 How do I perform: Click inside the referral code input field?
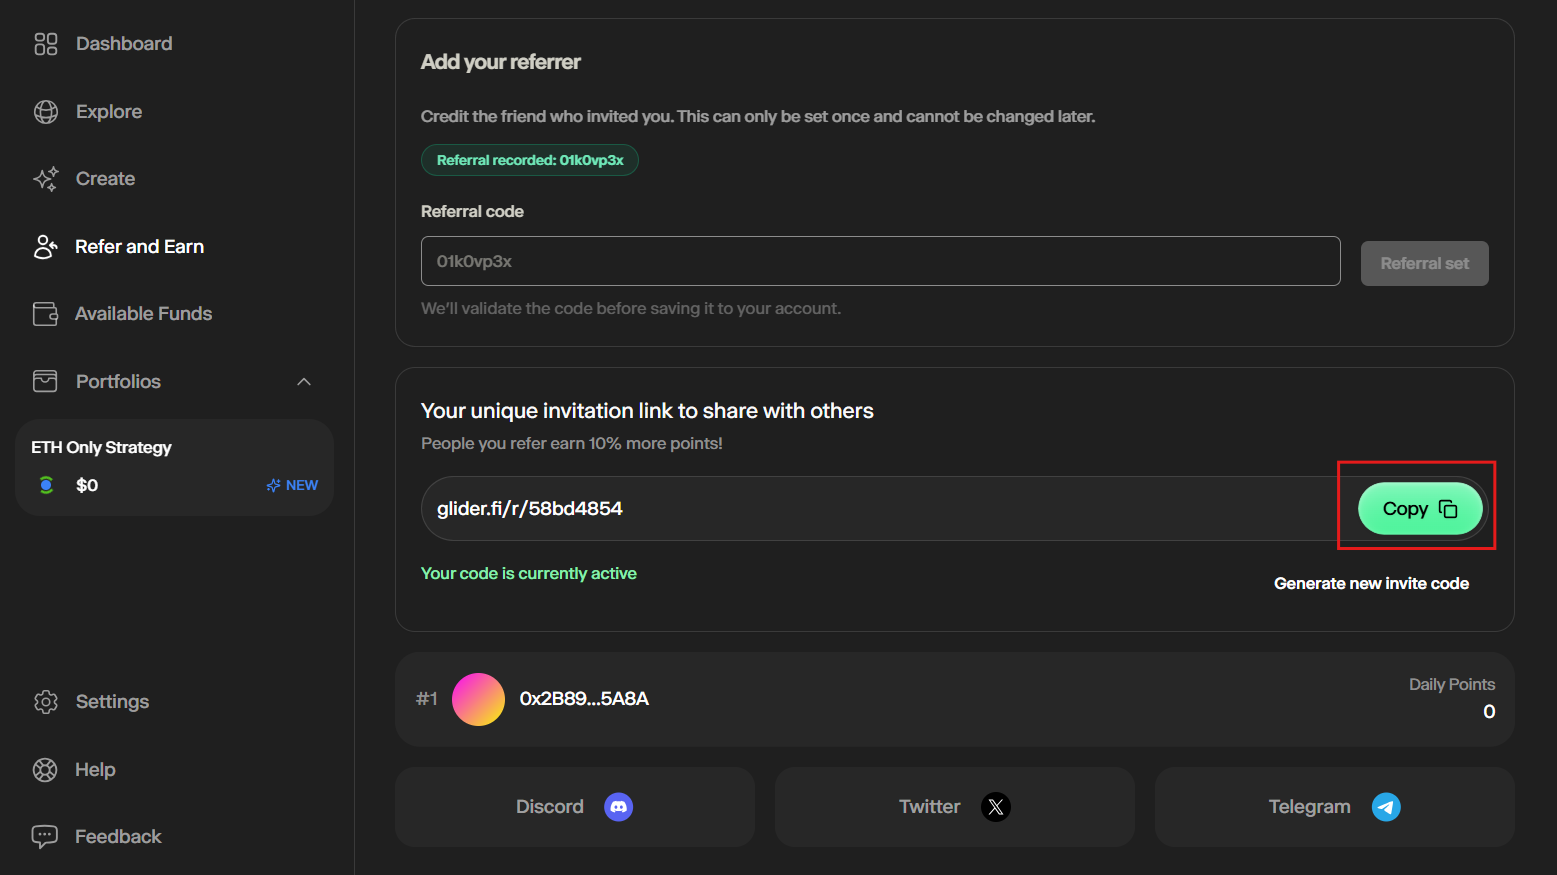(x=880, y=261)
